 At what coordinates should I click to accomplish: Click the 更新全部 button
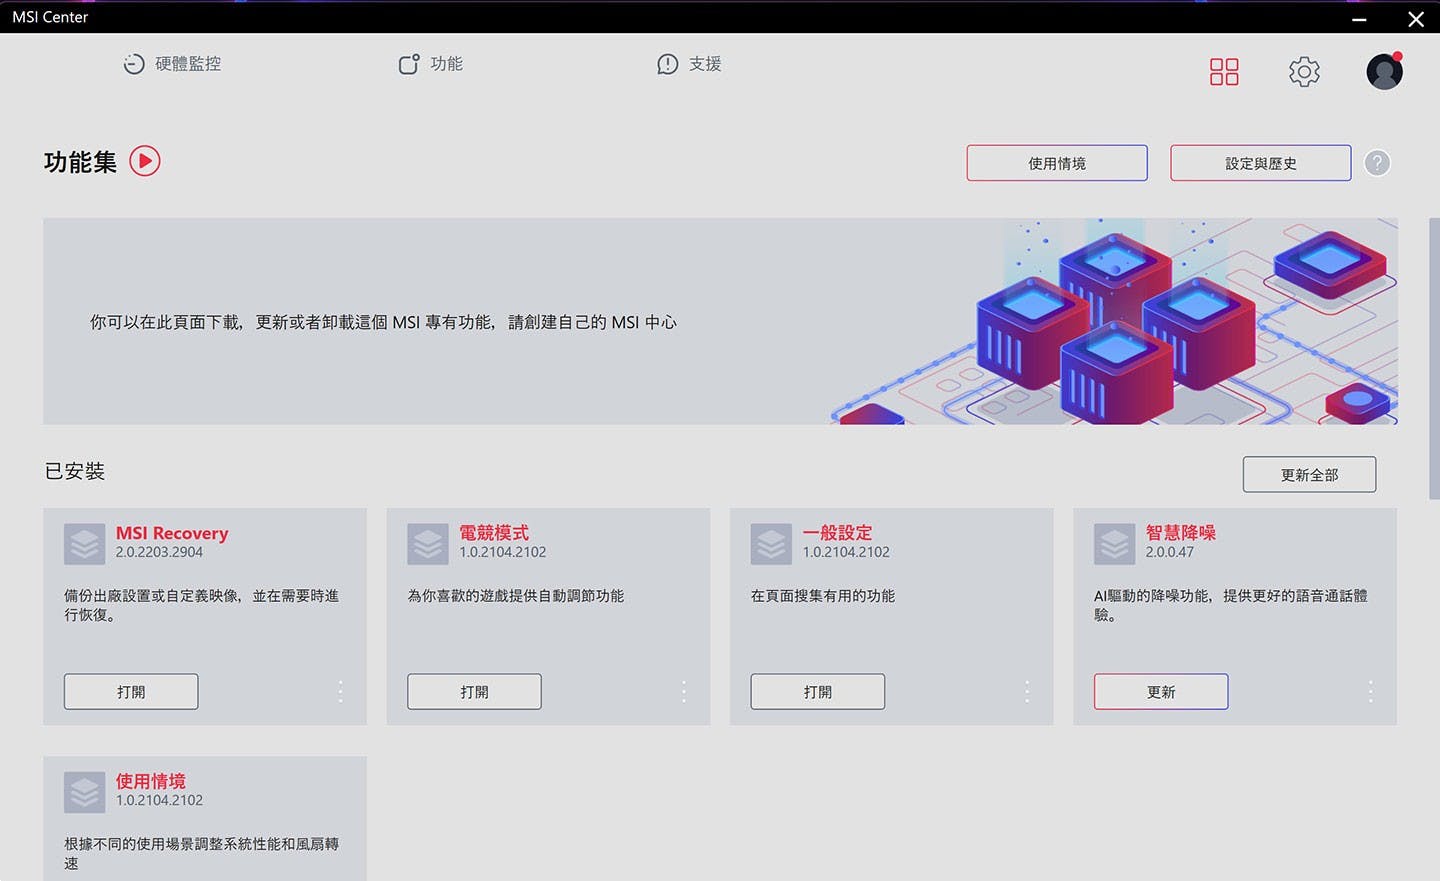pyautogui.click(x=1309, y=474)
